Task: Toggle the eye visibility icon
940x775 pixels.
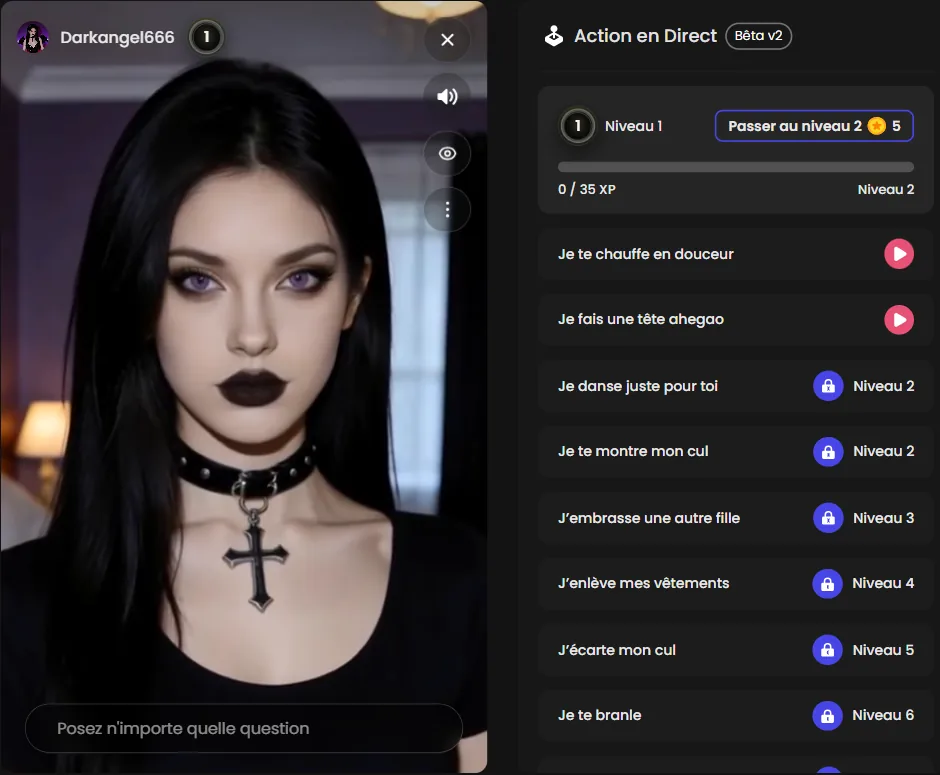Action: point(447,153)
